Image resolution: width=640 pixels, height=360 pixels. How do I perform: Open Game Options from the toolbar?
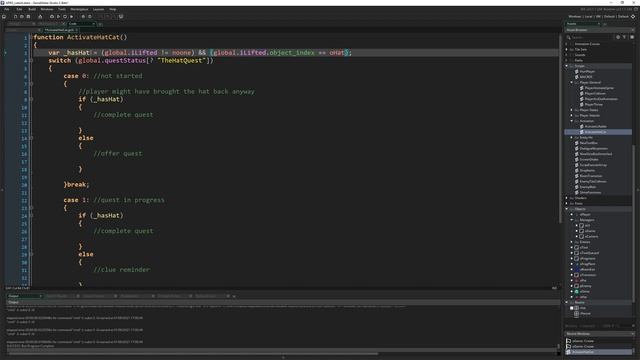pos(83,16)
